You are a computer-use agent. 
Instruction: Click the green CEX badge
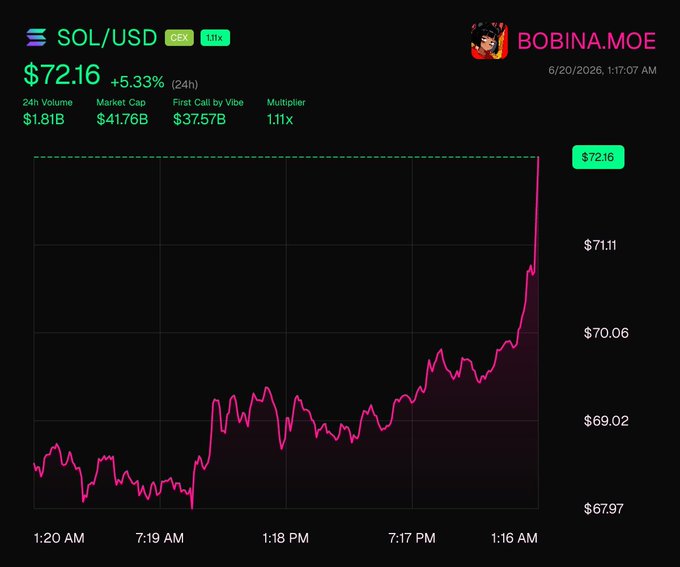[179, 38]
